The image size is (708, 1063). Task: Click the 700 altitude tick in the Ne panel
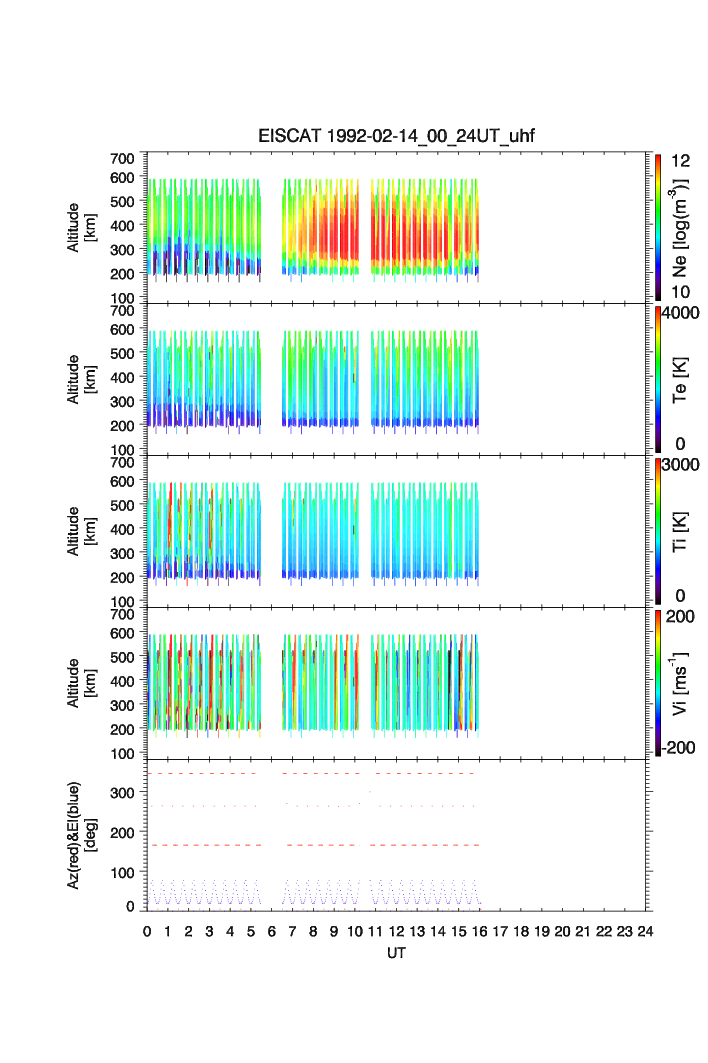(122, 158)
